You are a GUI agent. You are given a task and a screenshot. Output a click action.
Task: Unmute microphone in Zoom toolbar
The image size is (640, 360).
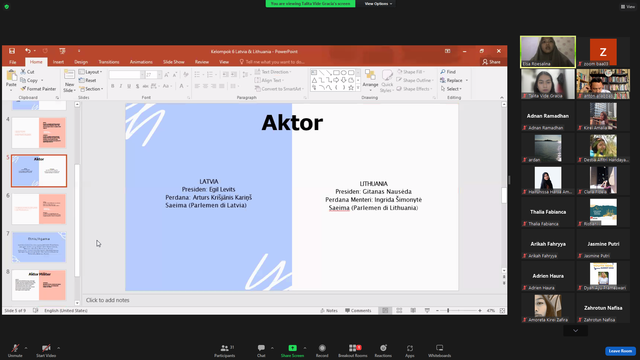pos(15,350)
